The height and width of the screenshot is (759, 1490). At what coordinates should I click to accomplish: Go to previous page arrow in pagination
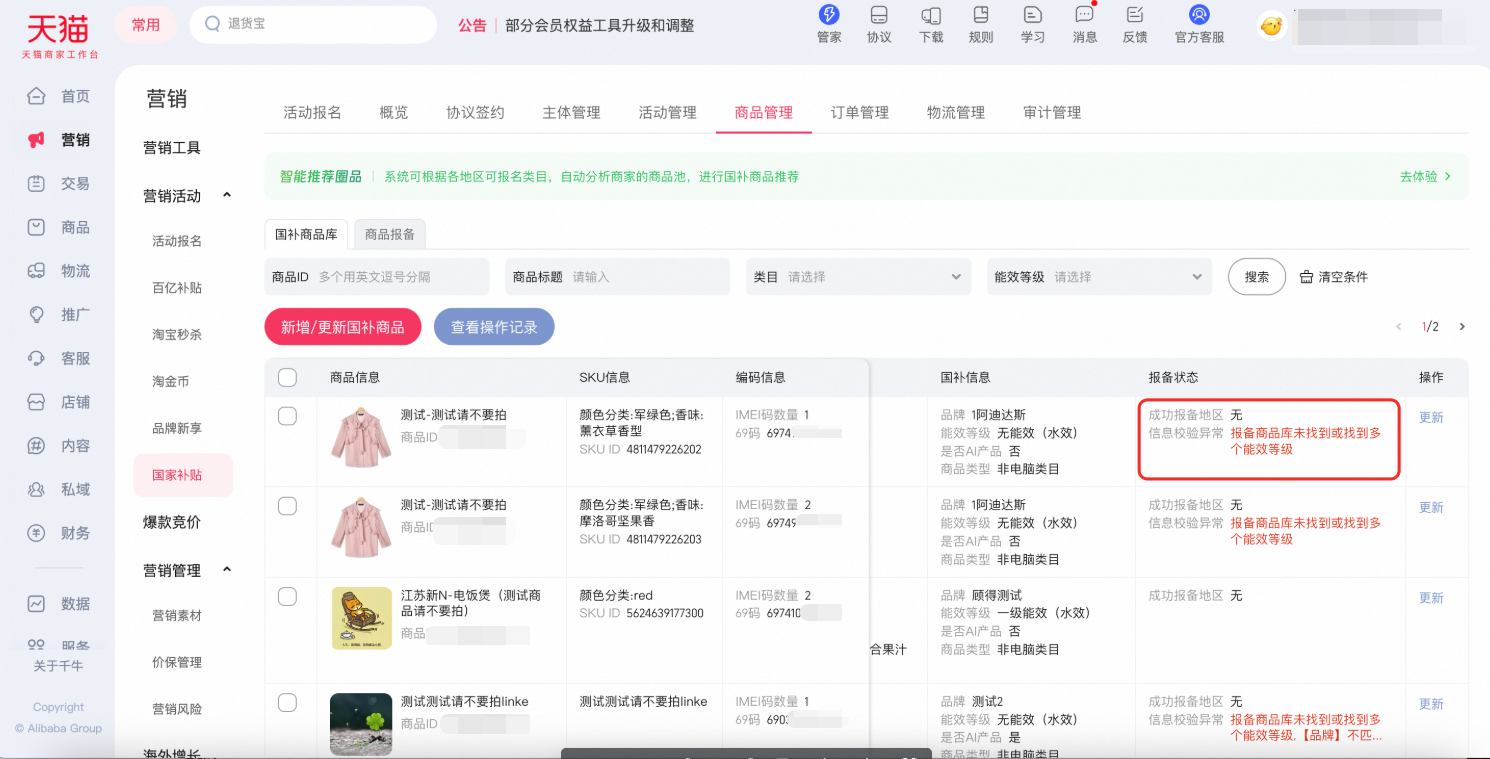tap(1399, 327)
